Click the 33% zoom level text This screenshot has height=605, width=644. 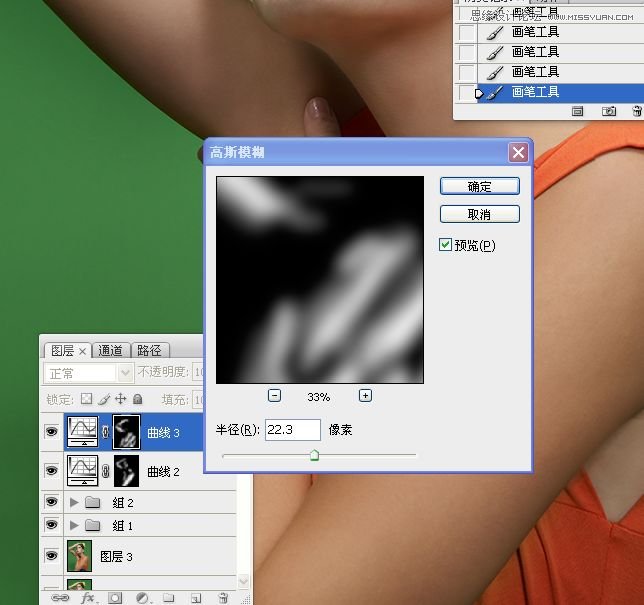click(x=318, y=397)
